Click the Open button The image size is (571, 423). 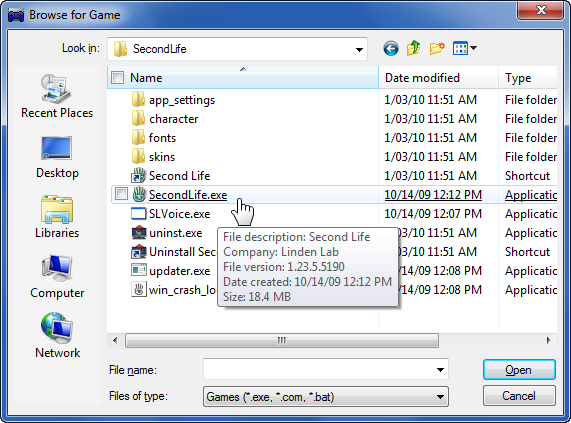pyautogui.click(x=519, y=370)
